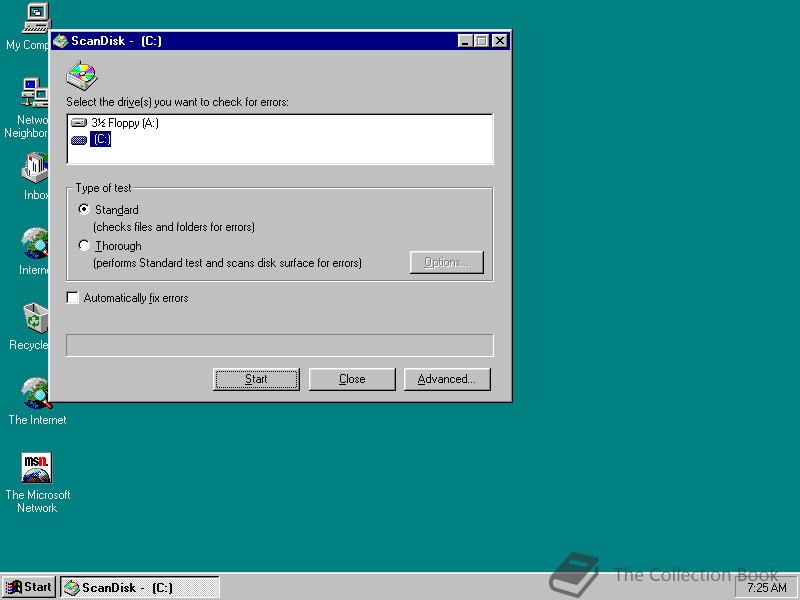Minimize the ScanDisk window
800x600 pixels.
pos(465,41)
